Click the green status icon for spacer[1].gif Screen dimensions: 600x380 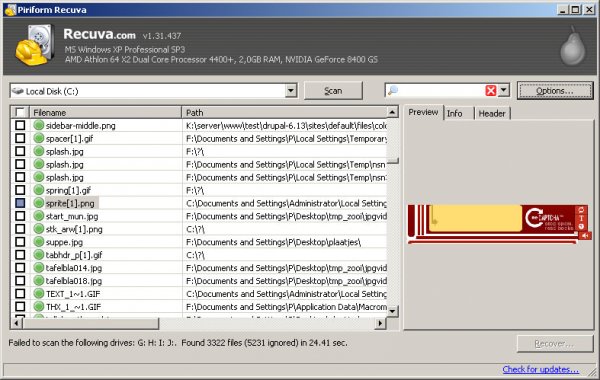(x=39, y=138)
